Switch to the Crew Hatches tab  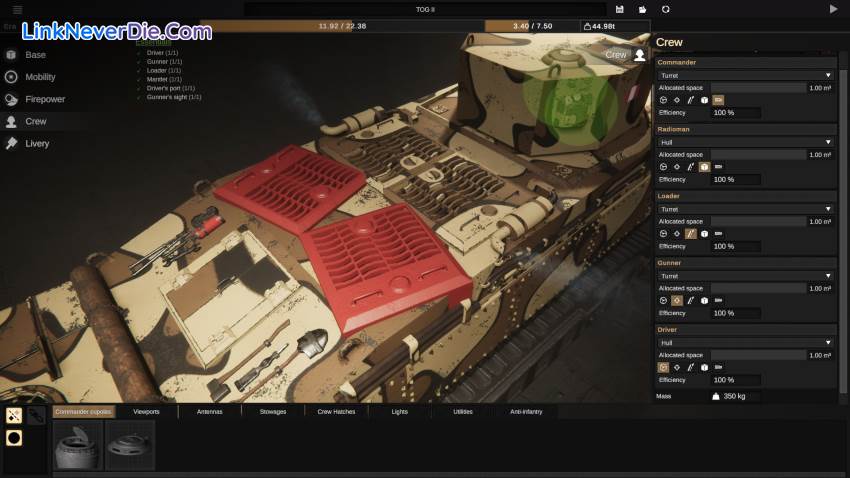[x=337, y=411]
